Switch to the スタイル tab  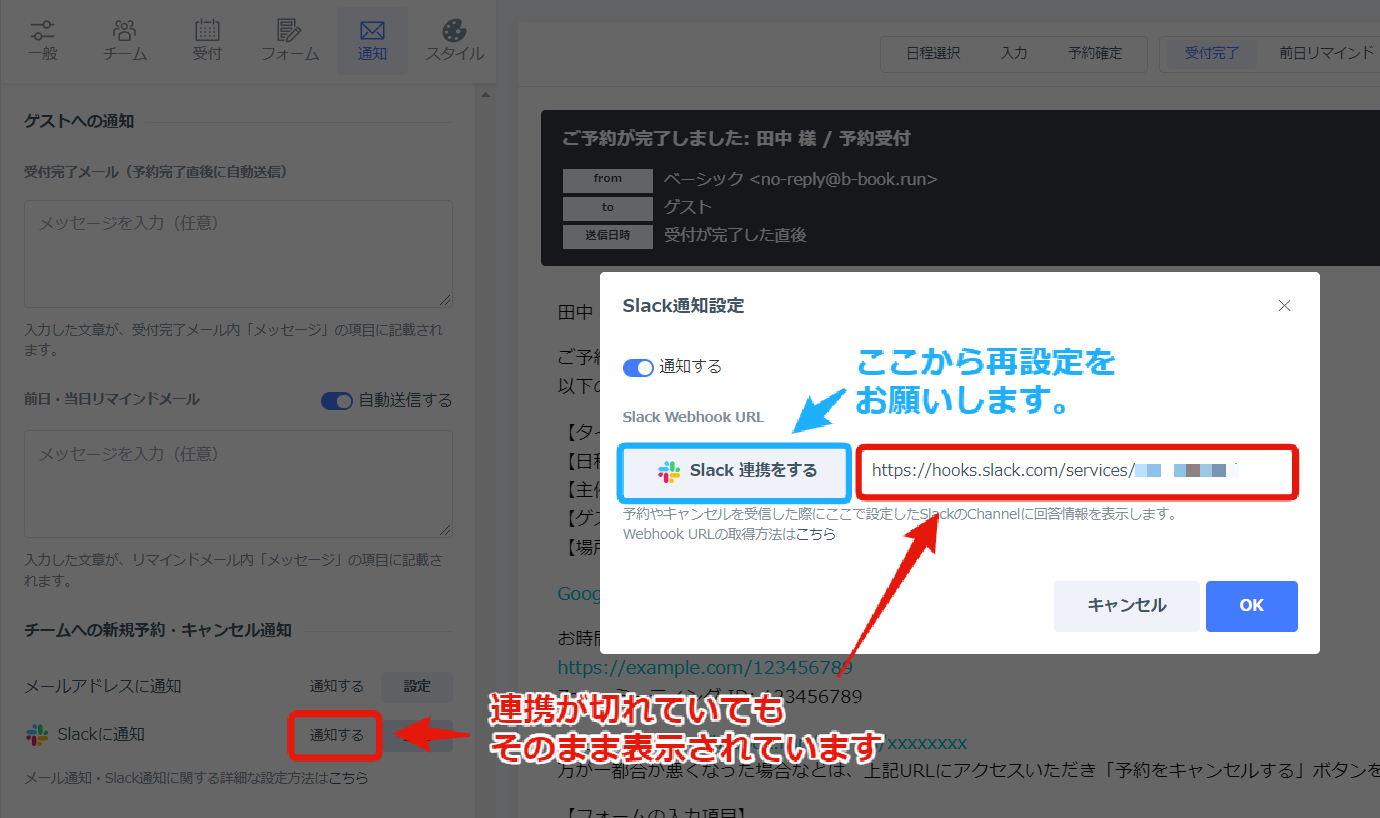point(455,40)
